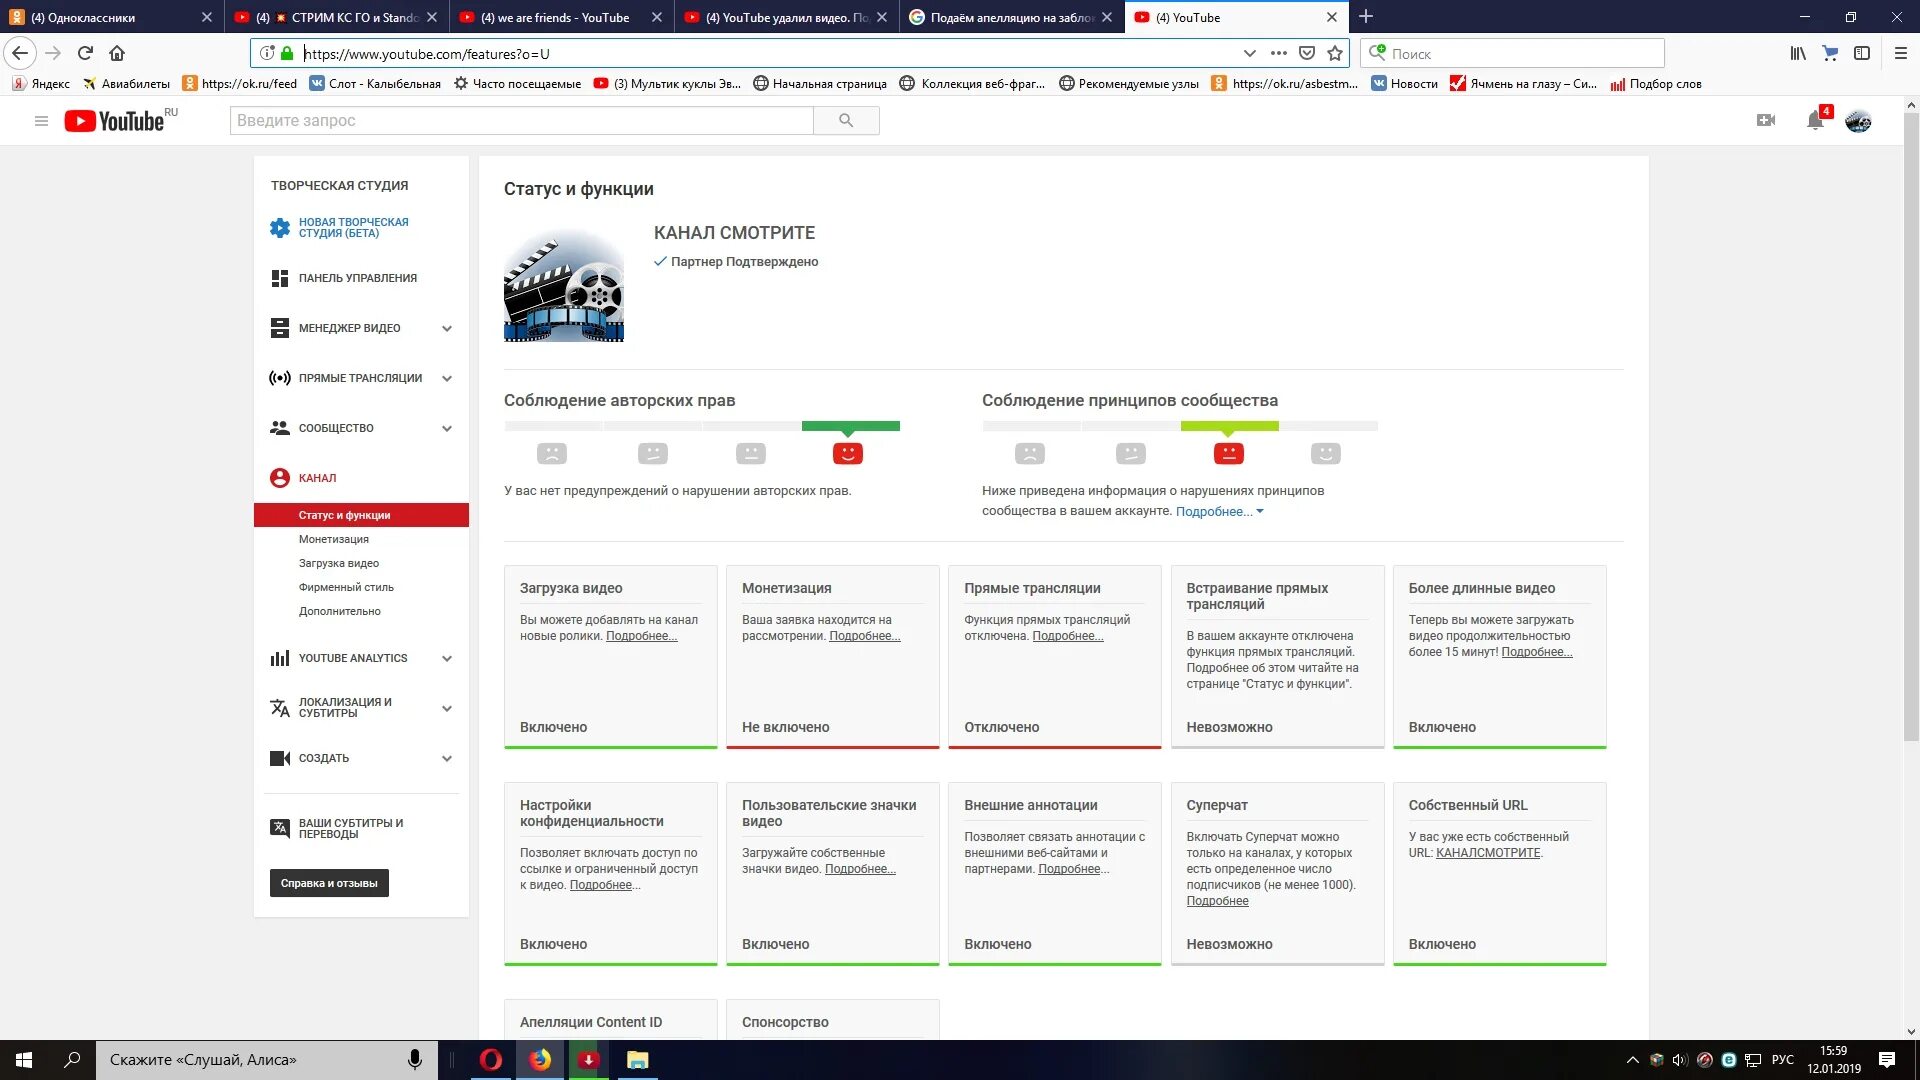This screenshot has height=1080, width=1920.
Task: Expand the YouTube Analytics section
Action: click(447, 658)
